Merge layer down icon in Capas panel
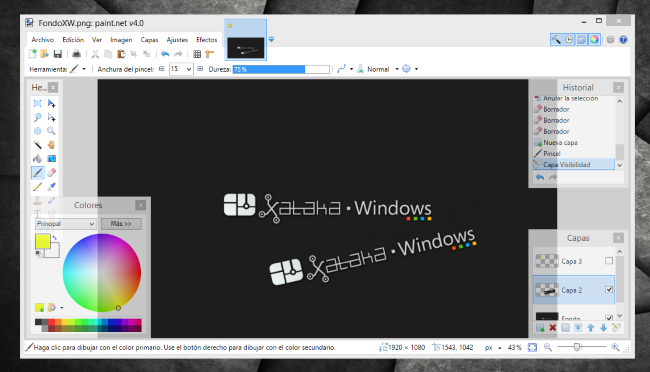 (x=578, y=328)
